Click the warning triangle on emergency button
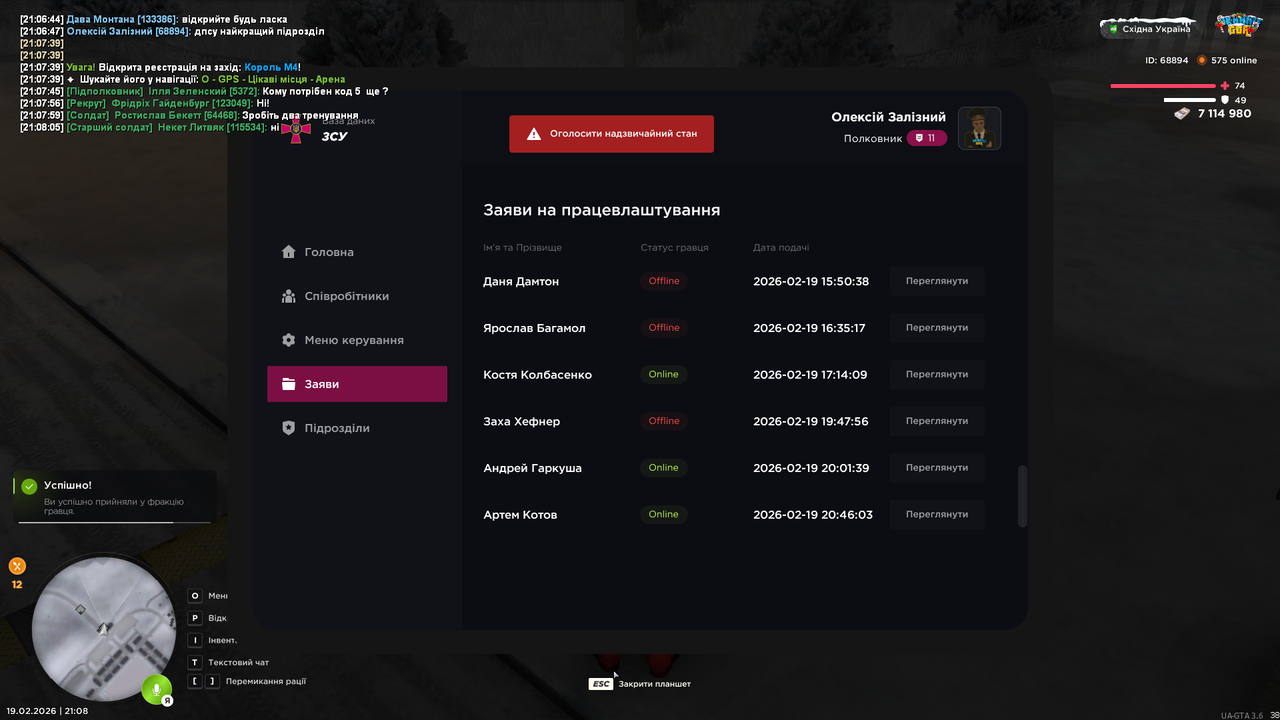Viewport: 1280px width, 720px height. pos(534,133)
